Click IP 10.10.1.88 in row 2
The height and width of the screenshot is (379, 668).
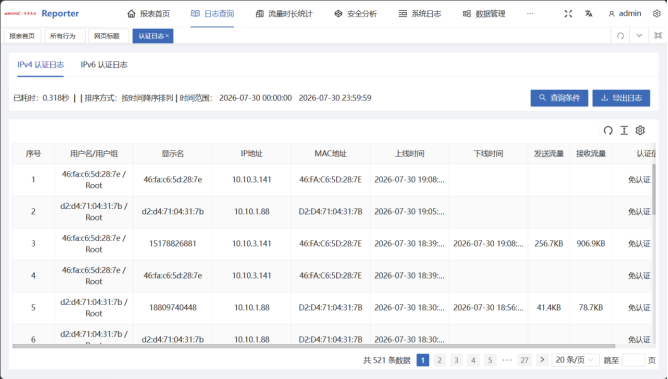click(x=251, y=212)
